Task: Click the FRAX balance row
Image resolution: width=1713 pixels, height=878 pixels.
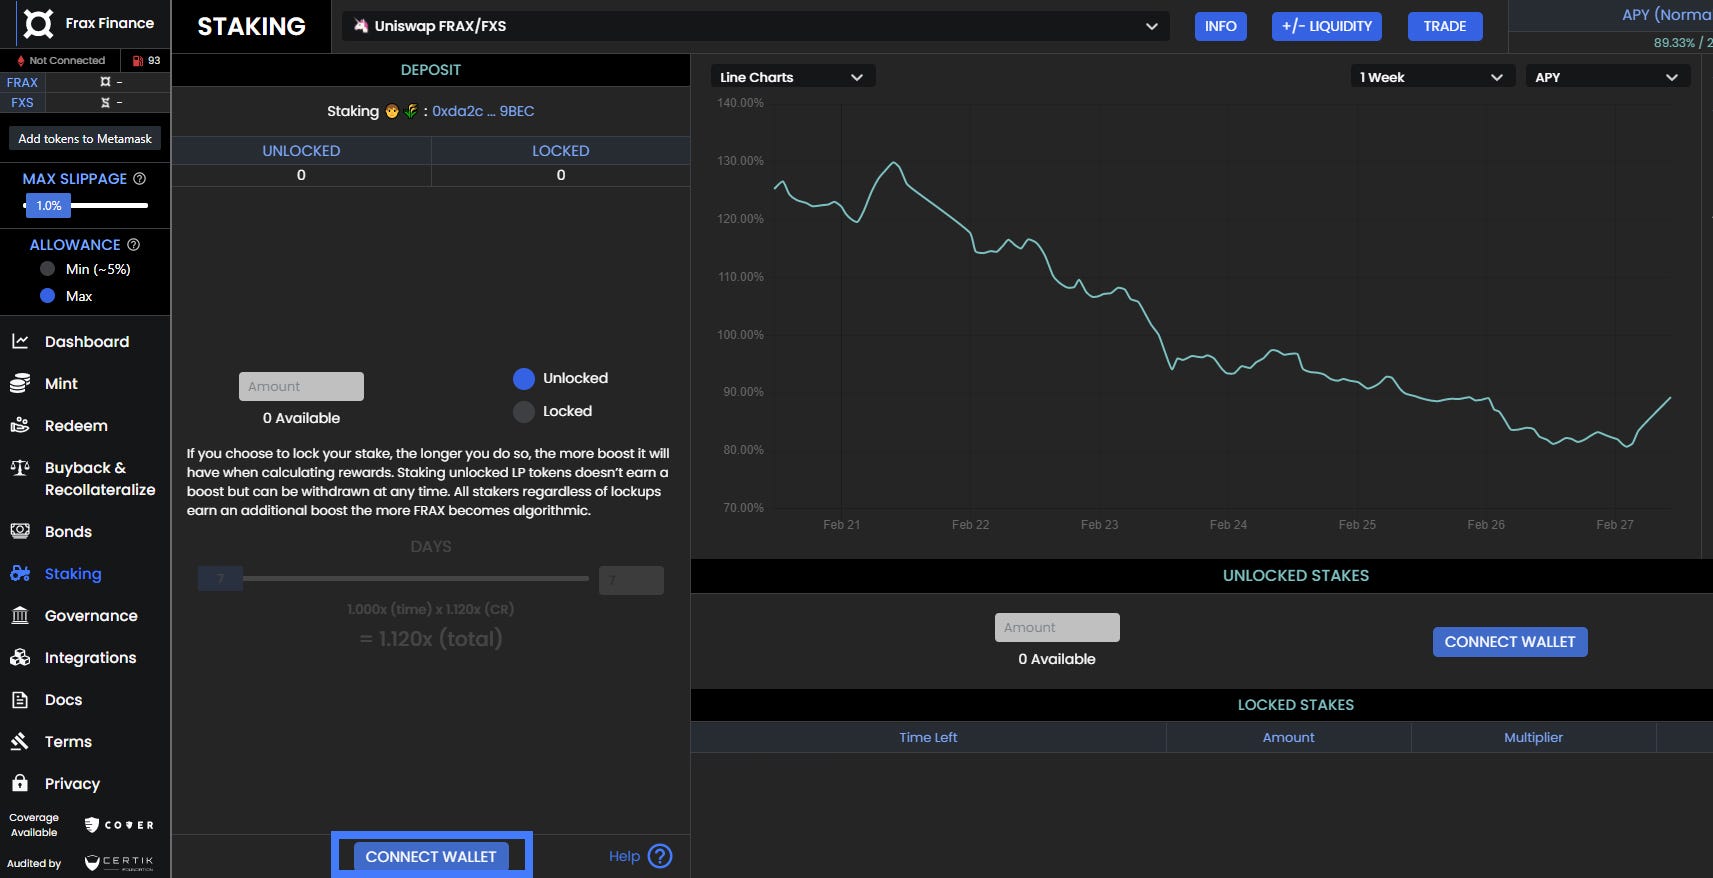Action: pyautogui.click(x=85, y=82)
